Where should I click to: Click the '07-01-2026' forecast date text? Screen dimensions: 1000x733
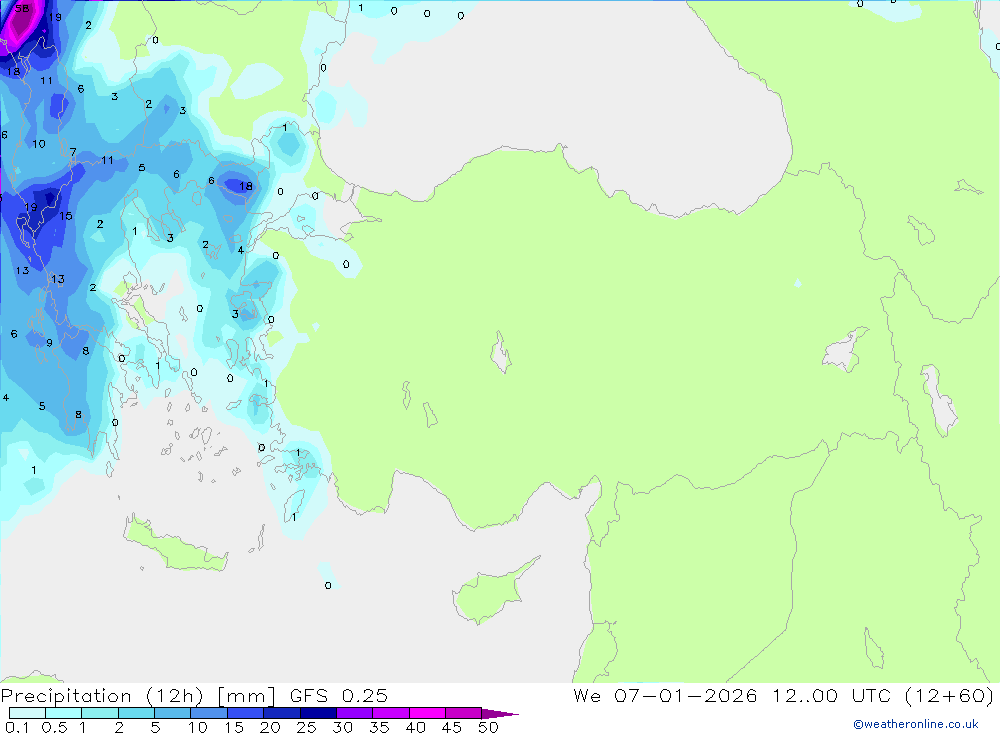tap(686, 696)
